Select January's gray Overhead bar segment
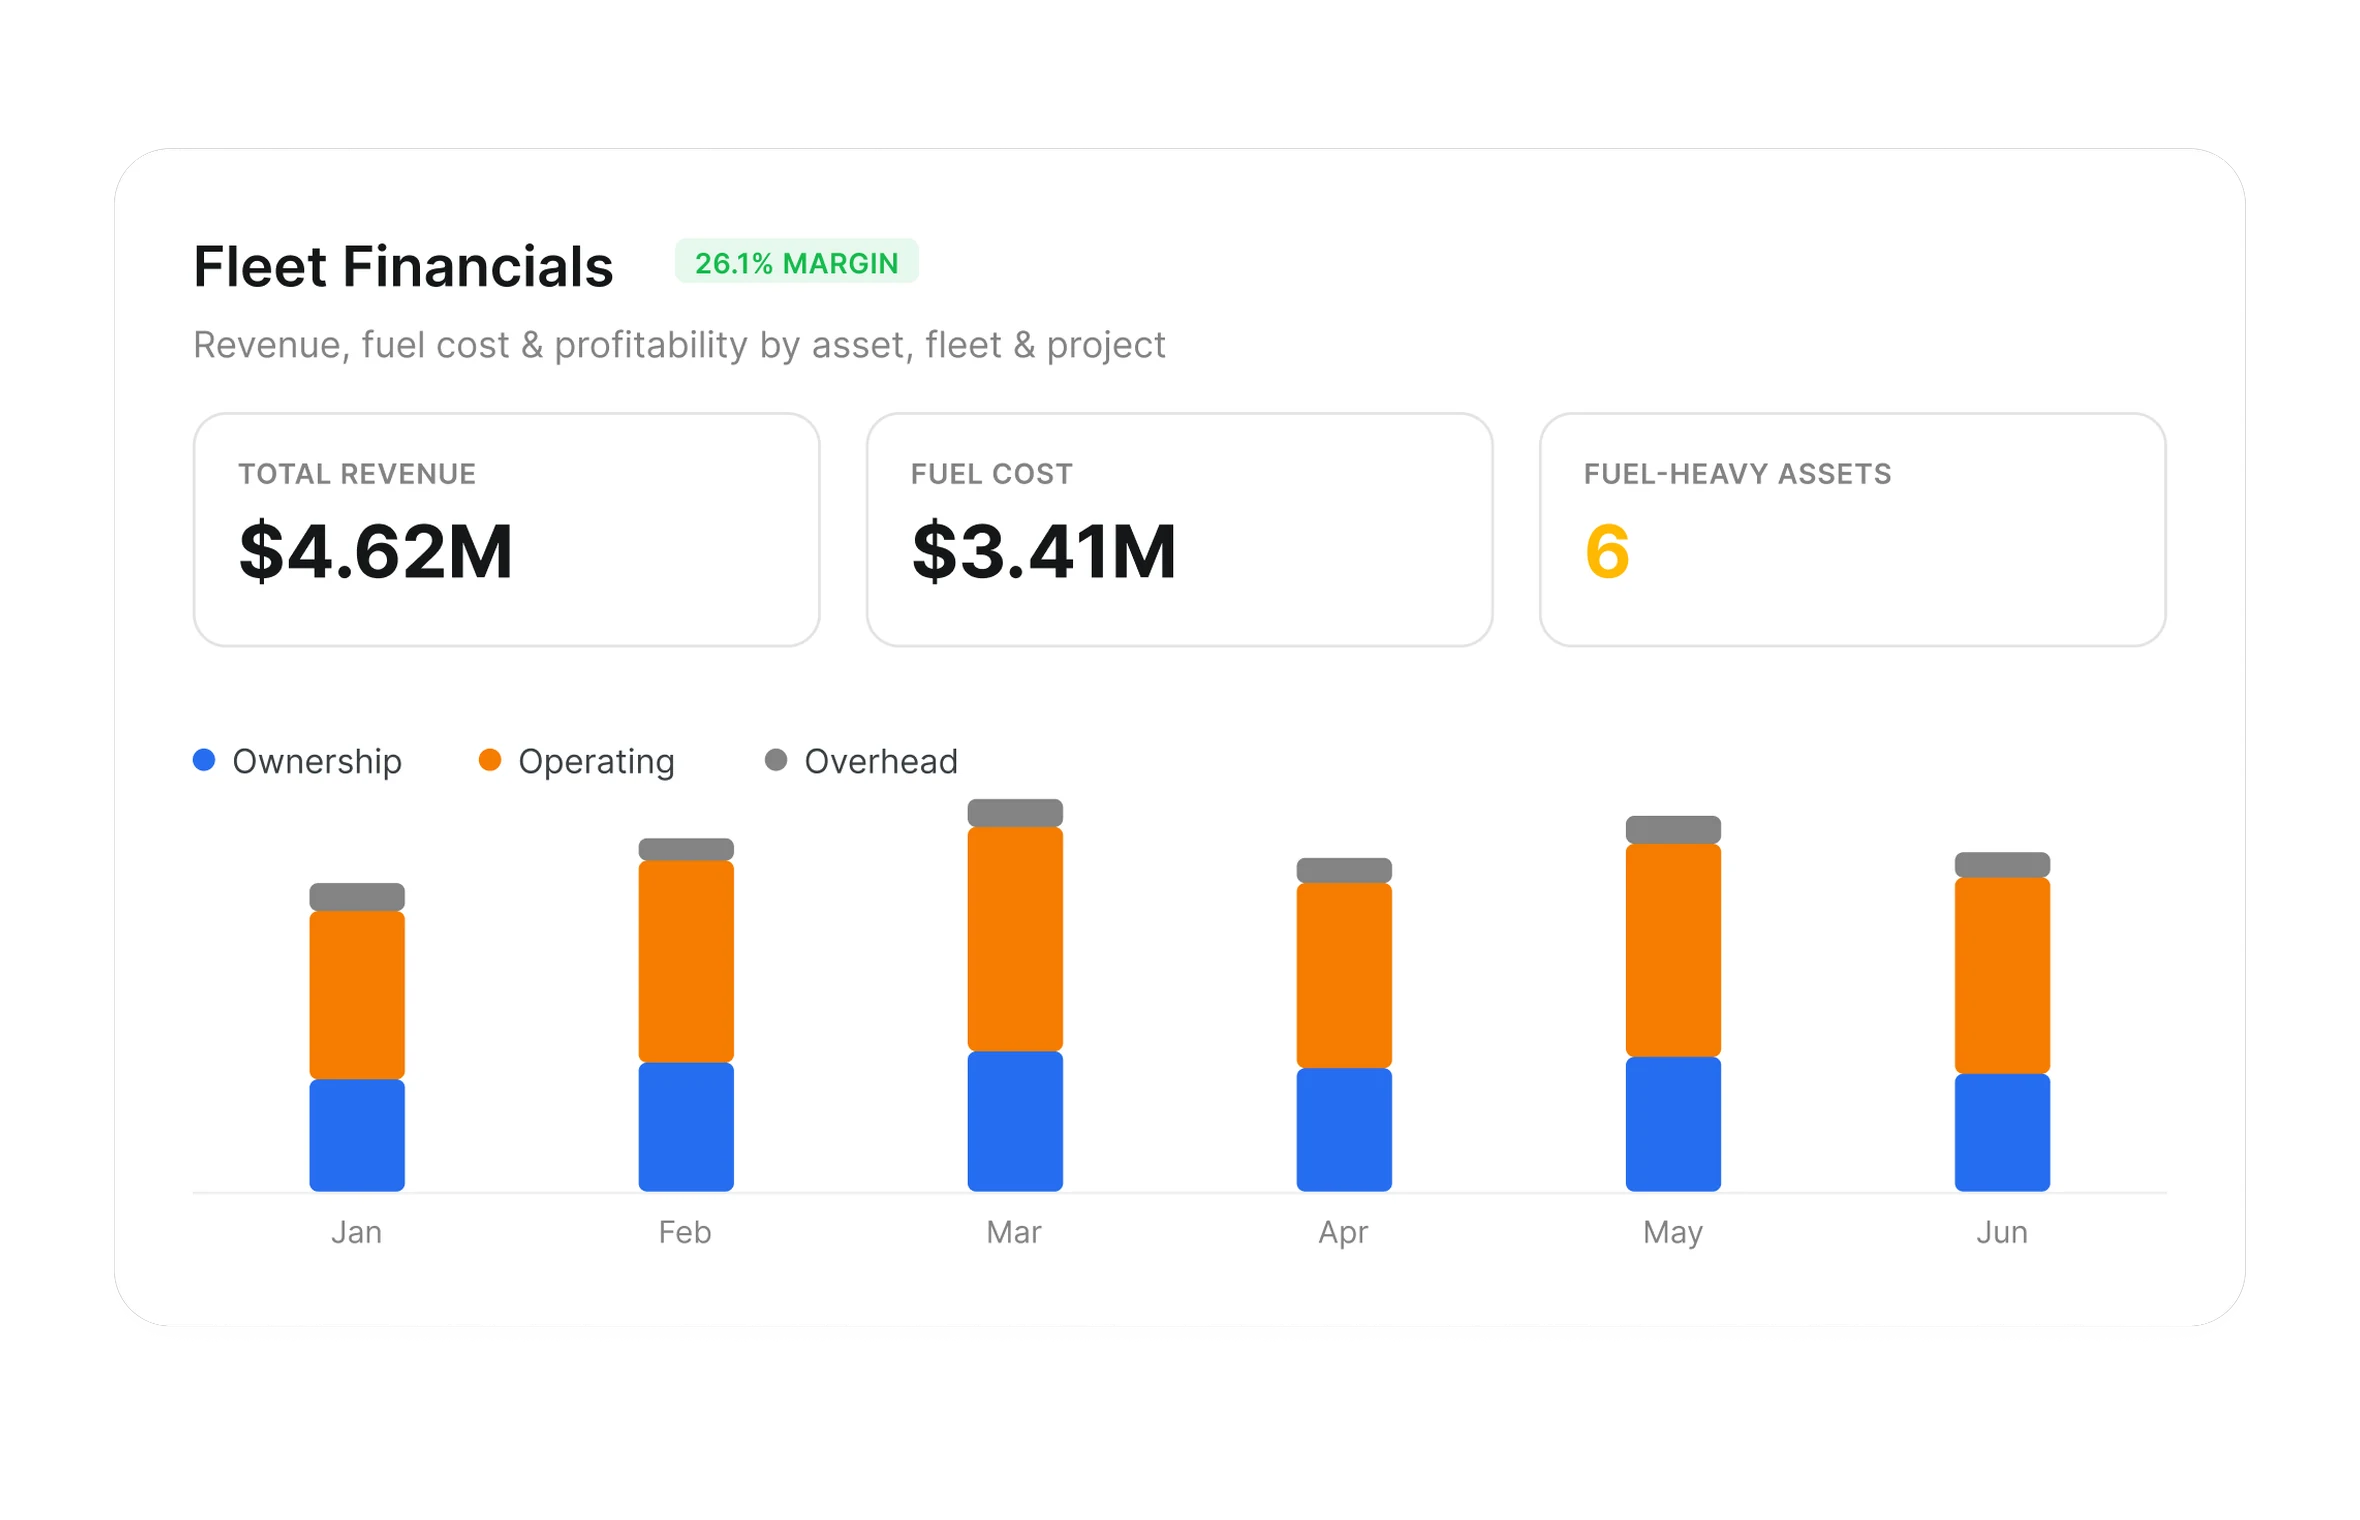Screen dimensions: 2360x1520 tap(357, 896)
